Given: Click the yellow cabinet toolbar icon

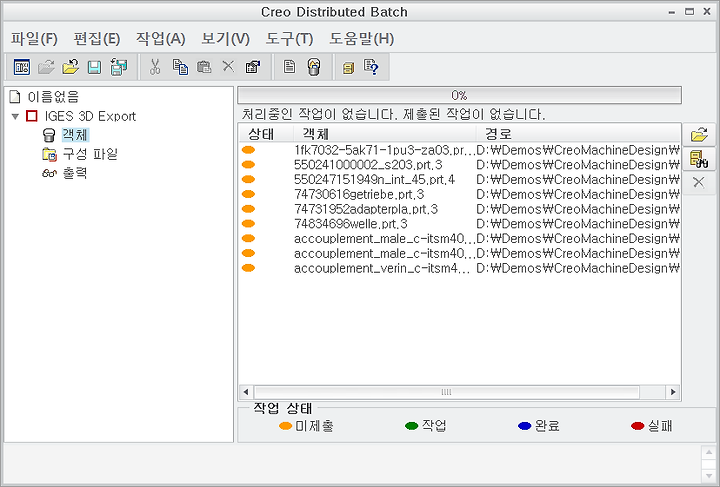Looking at the screenshot, I should (349, 68).
